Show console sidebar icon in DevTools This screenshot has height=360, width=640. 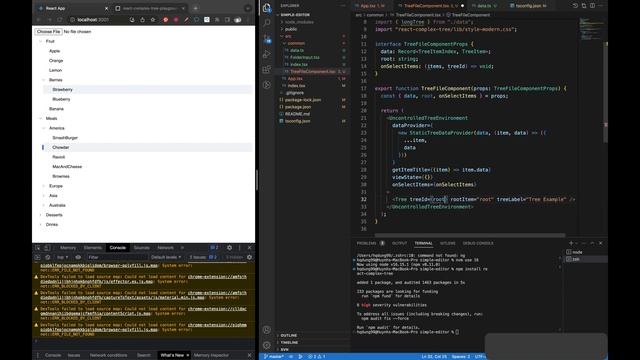point(38,257)
